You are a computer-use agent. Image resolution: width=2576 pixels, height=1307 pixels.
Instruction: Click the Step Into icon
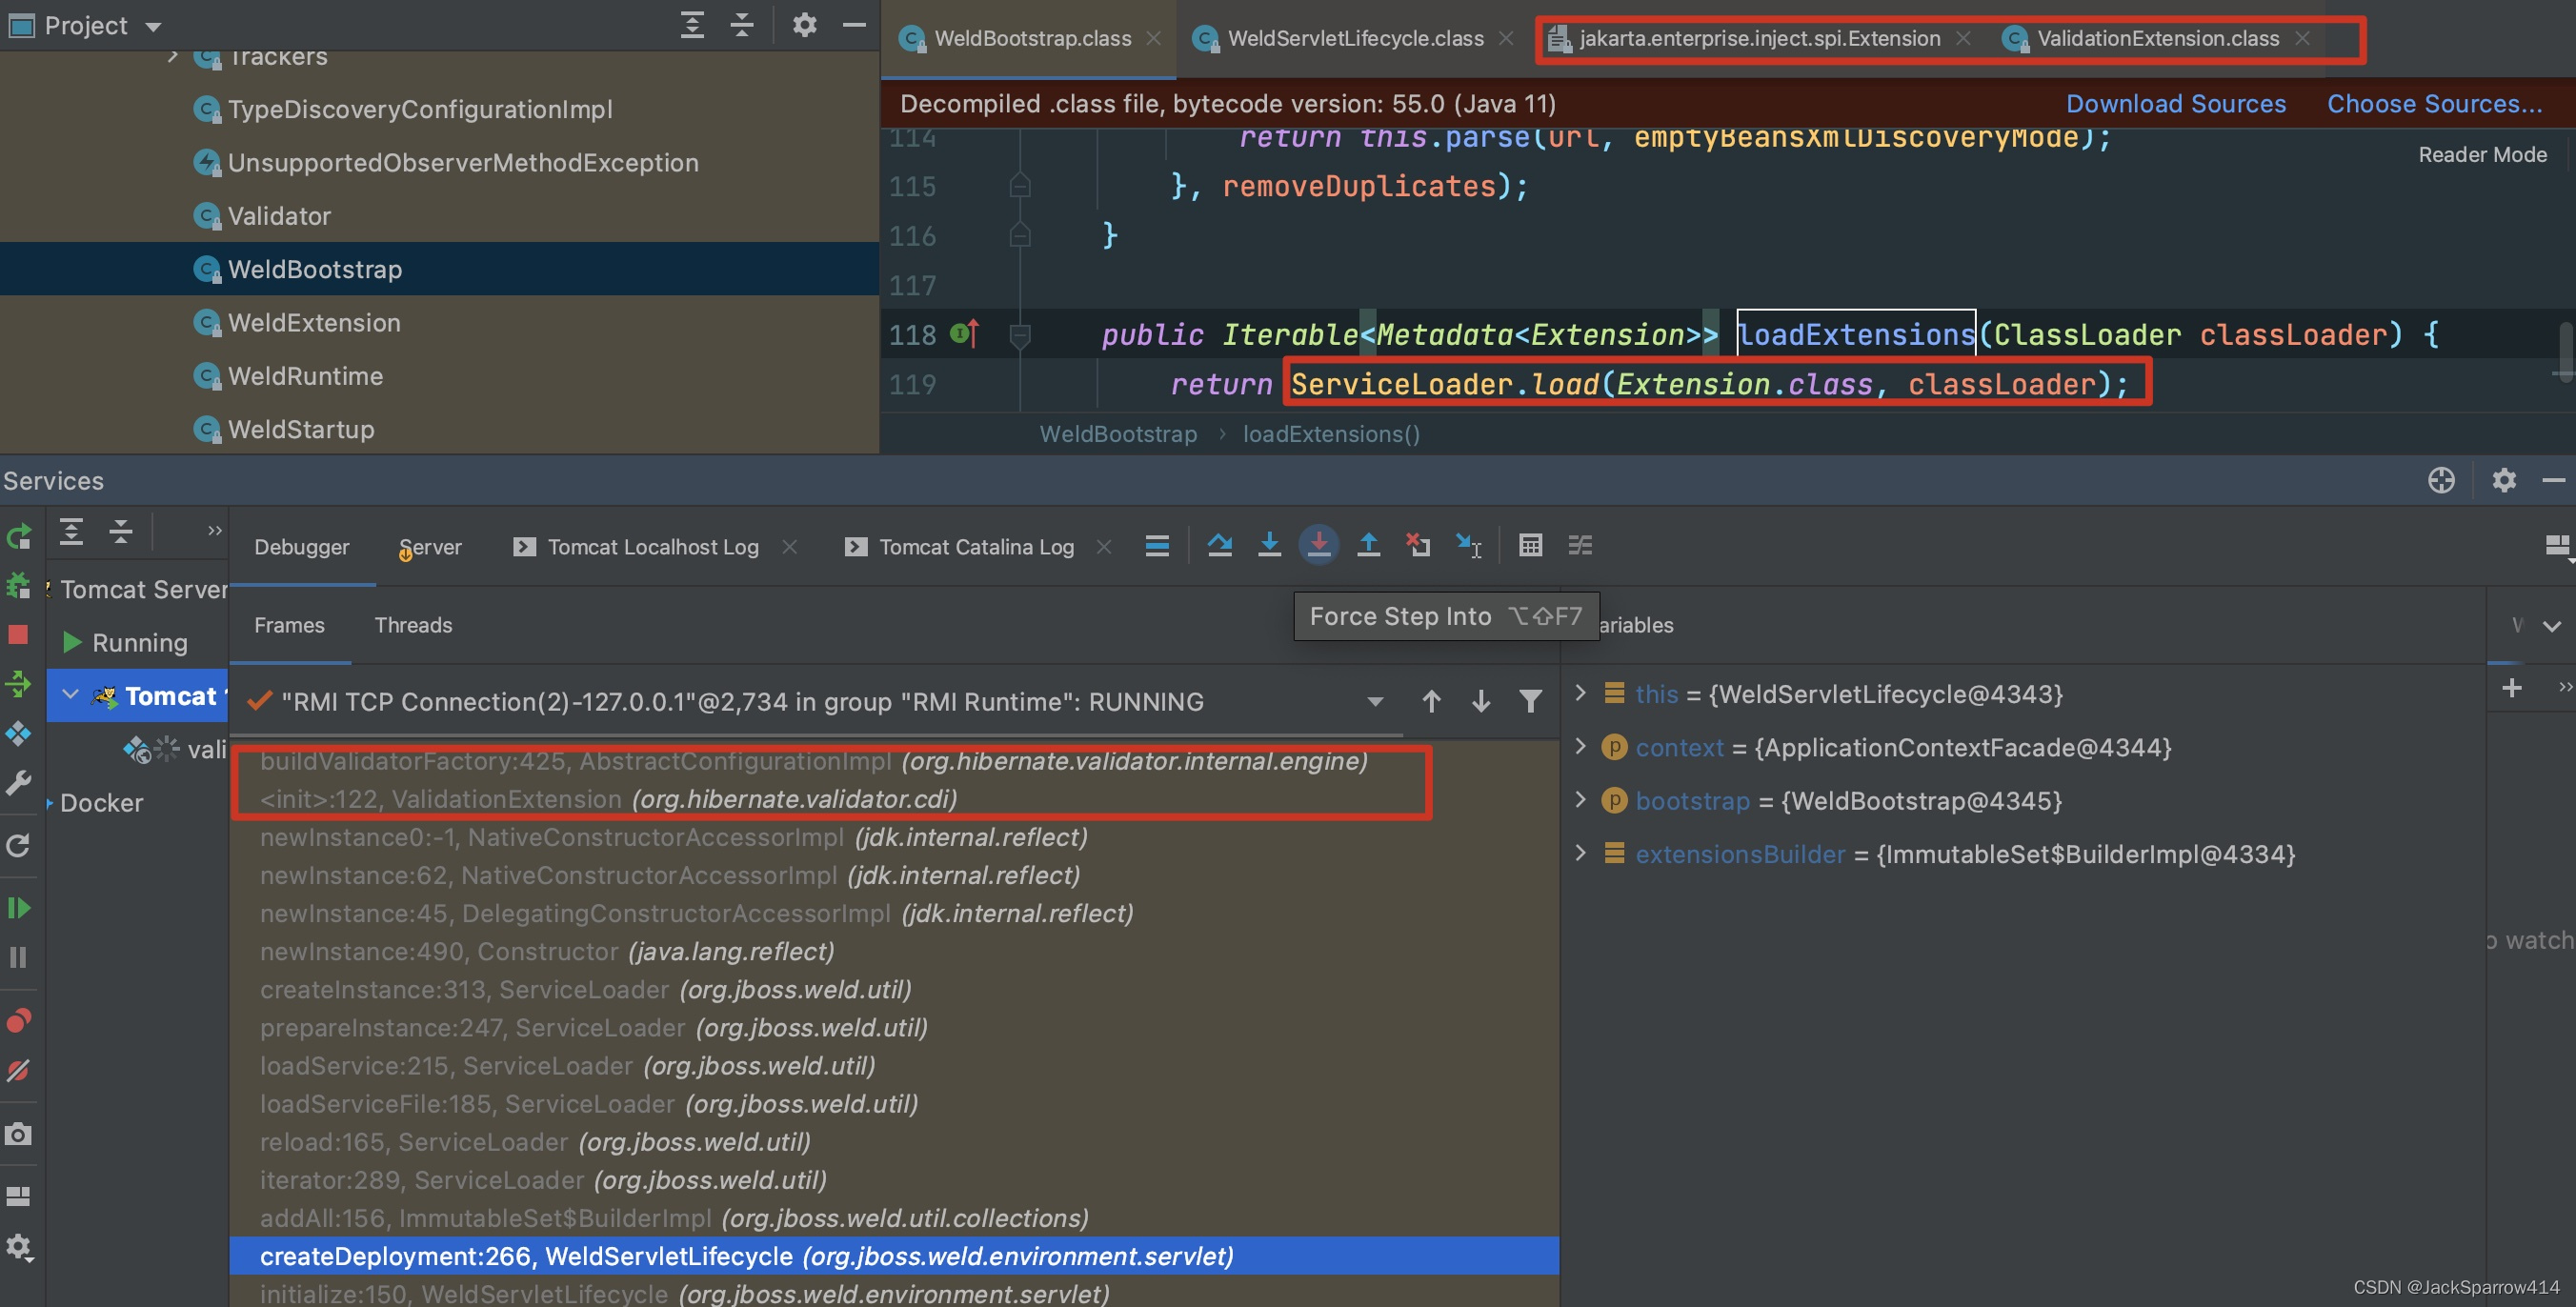tap(1269, 545)
